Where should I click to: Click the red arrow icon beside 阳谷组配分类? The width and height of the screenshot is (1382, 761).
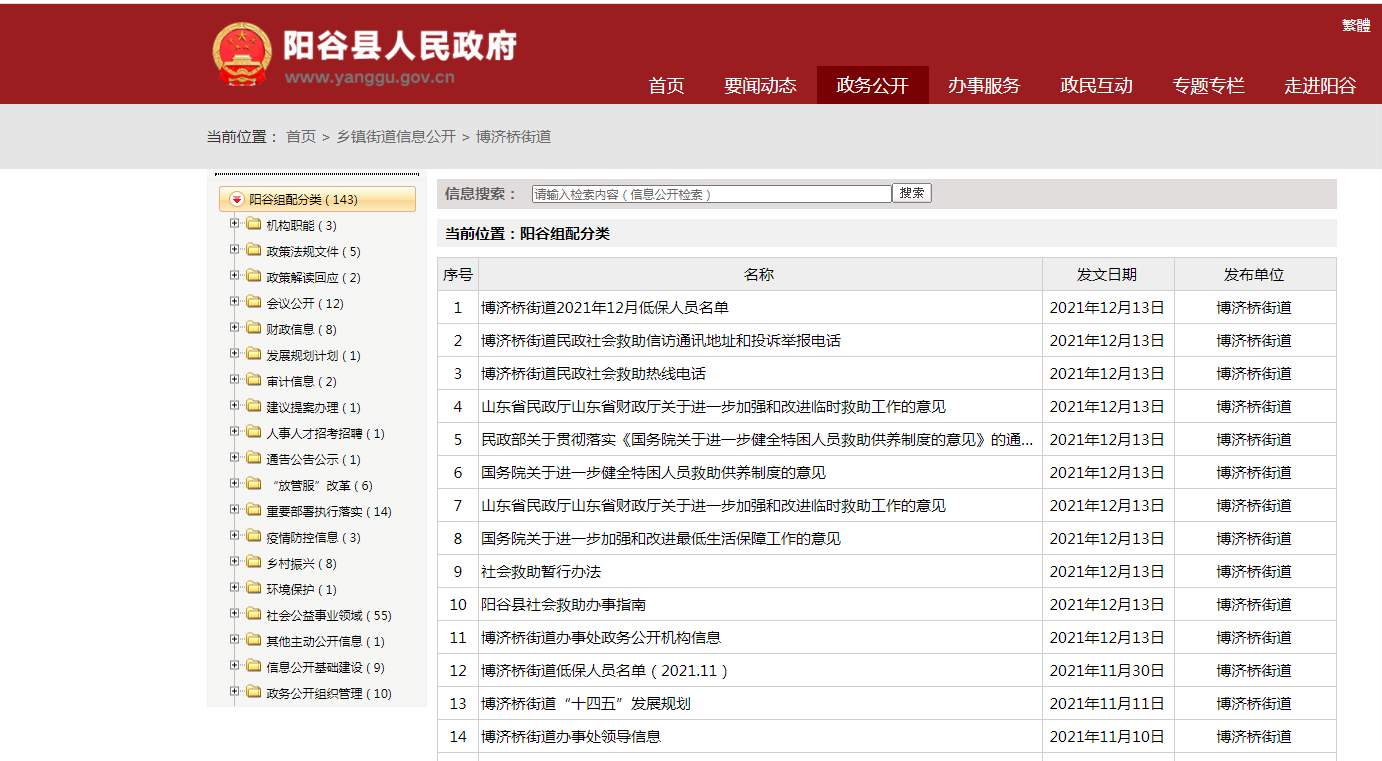point(236,199)
